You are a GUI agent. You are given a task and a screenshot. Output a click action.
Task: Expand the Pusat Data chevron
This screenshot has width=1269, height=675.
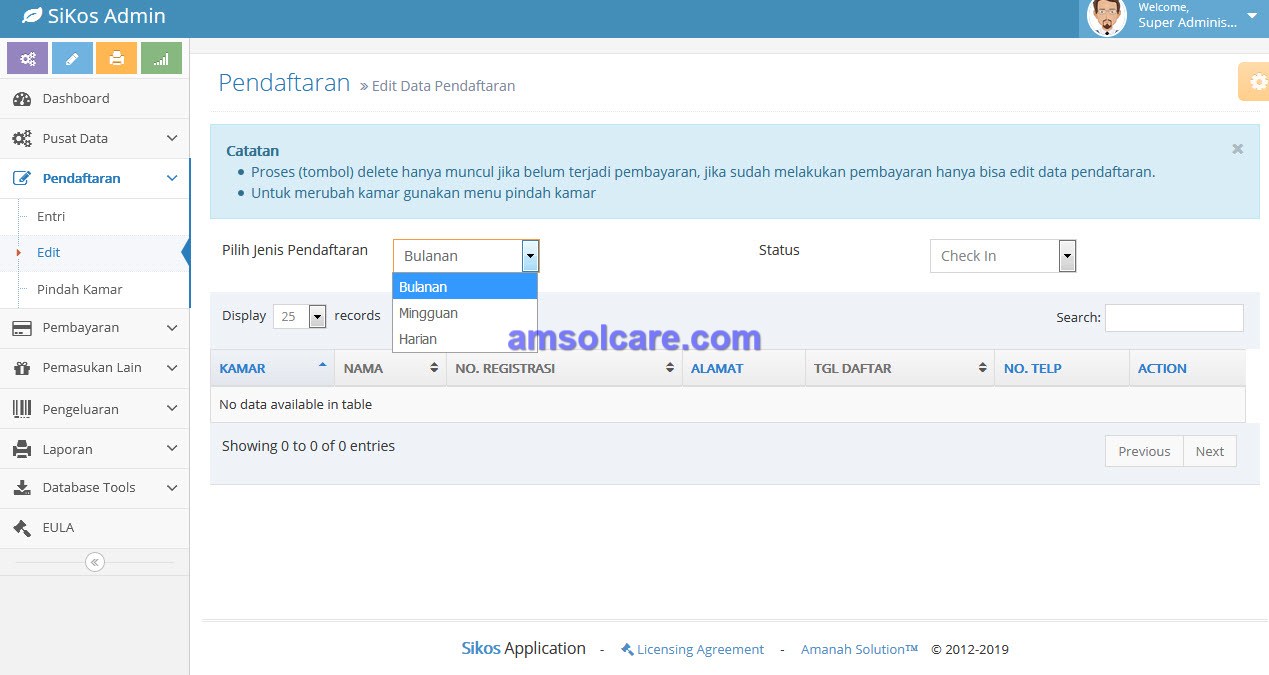172,139
